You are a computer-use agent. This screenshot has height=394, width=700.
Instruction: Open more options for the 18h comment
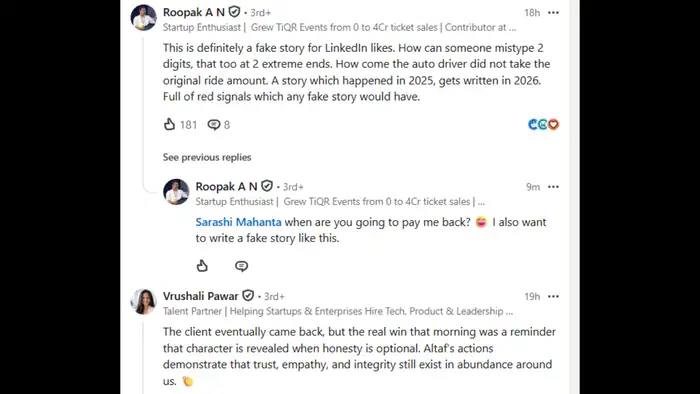tap(553, 12)
